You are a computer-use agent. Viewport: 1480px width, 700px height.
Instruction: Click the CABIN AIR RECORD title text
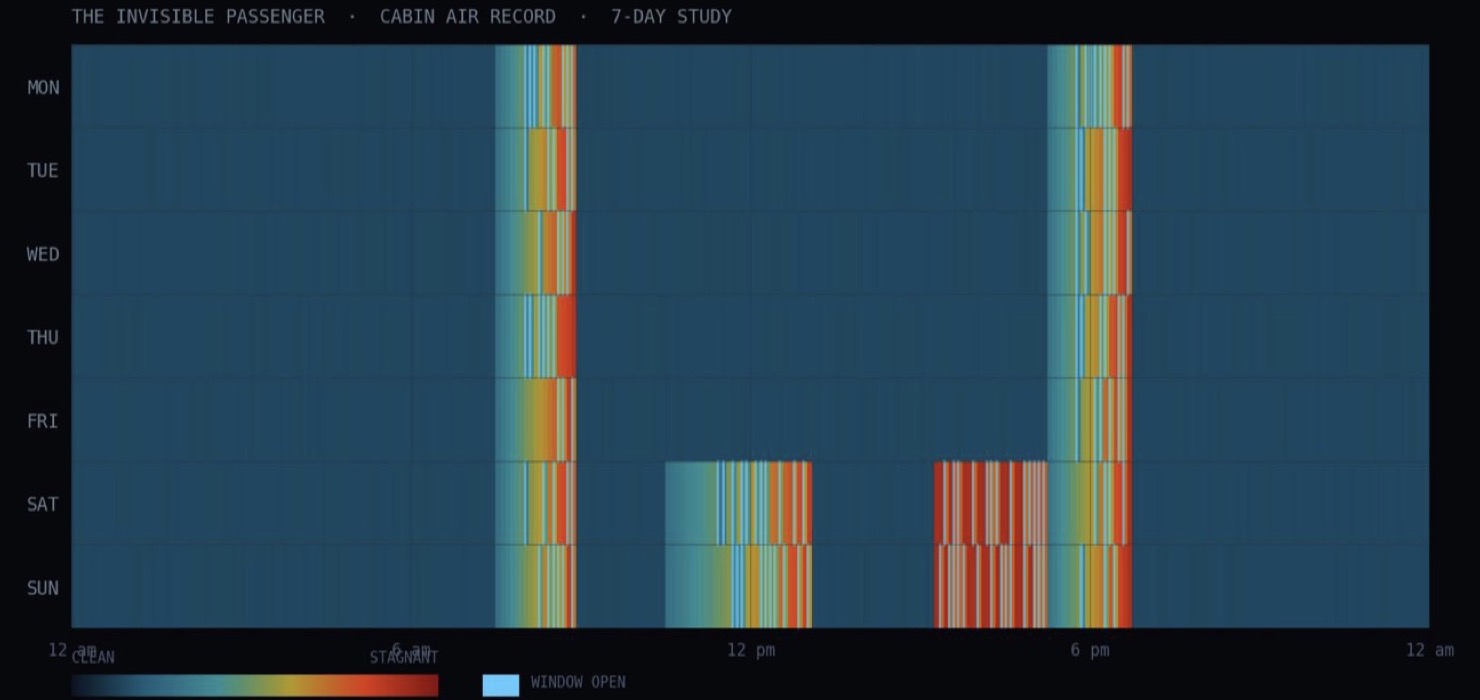point(468,17)
